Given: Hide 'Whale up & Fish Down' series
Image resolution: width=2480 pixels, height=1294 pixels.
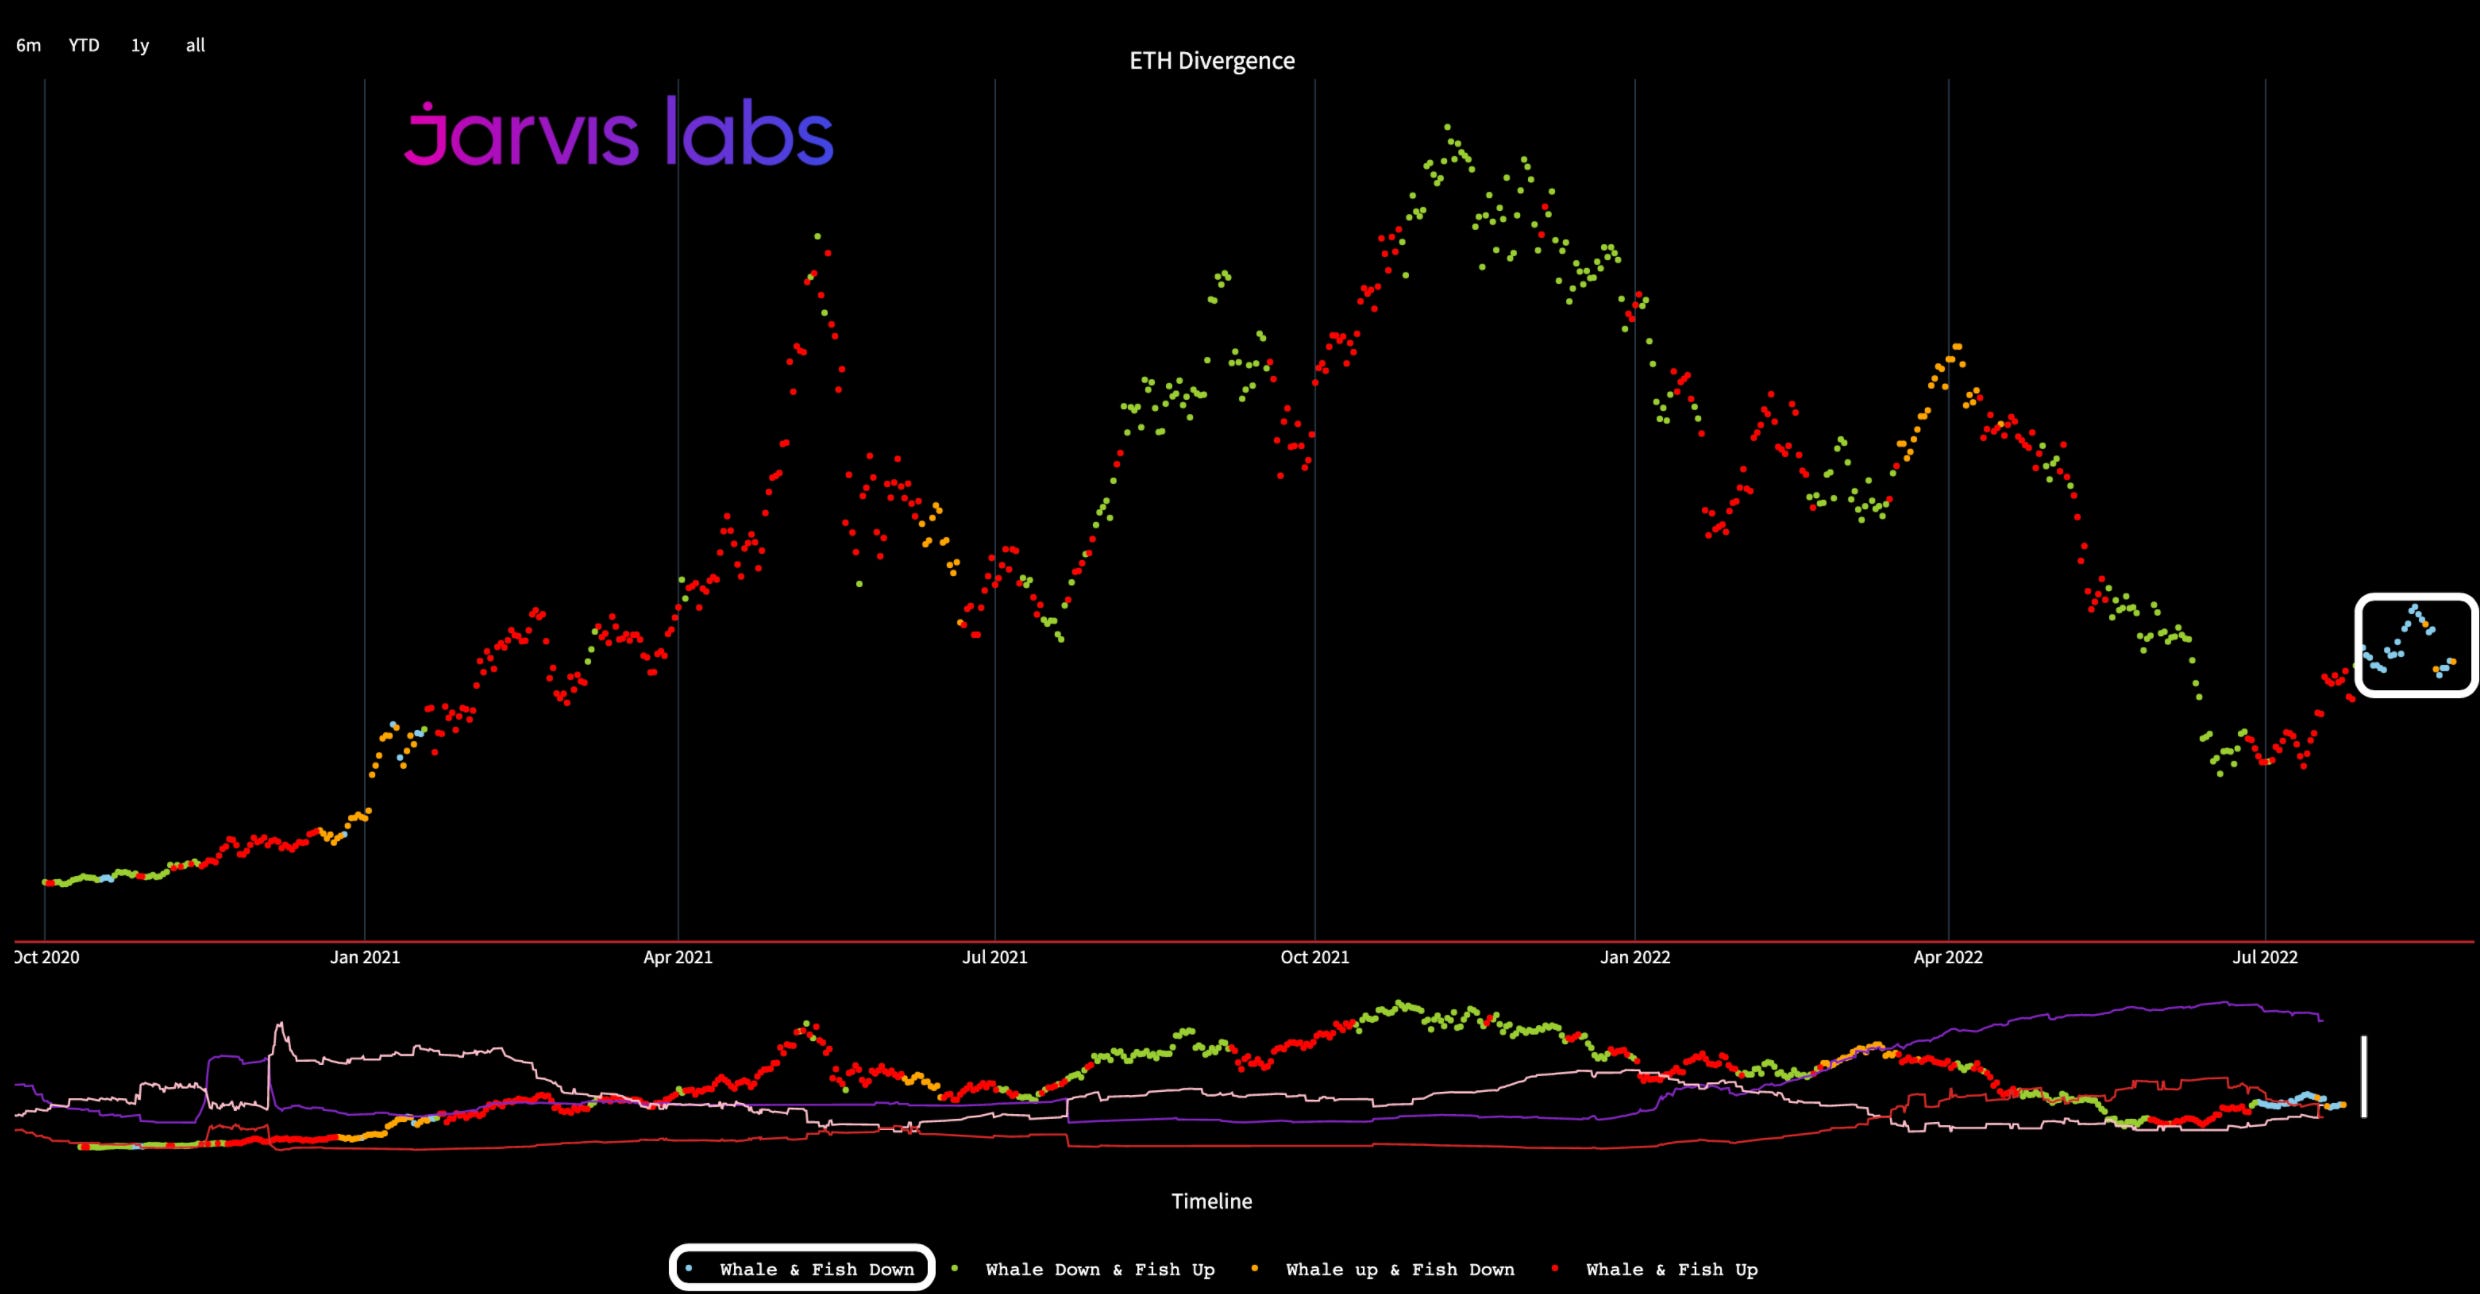Looking at the screenshot, I should click(x=1399, y=1269).
